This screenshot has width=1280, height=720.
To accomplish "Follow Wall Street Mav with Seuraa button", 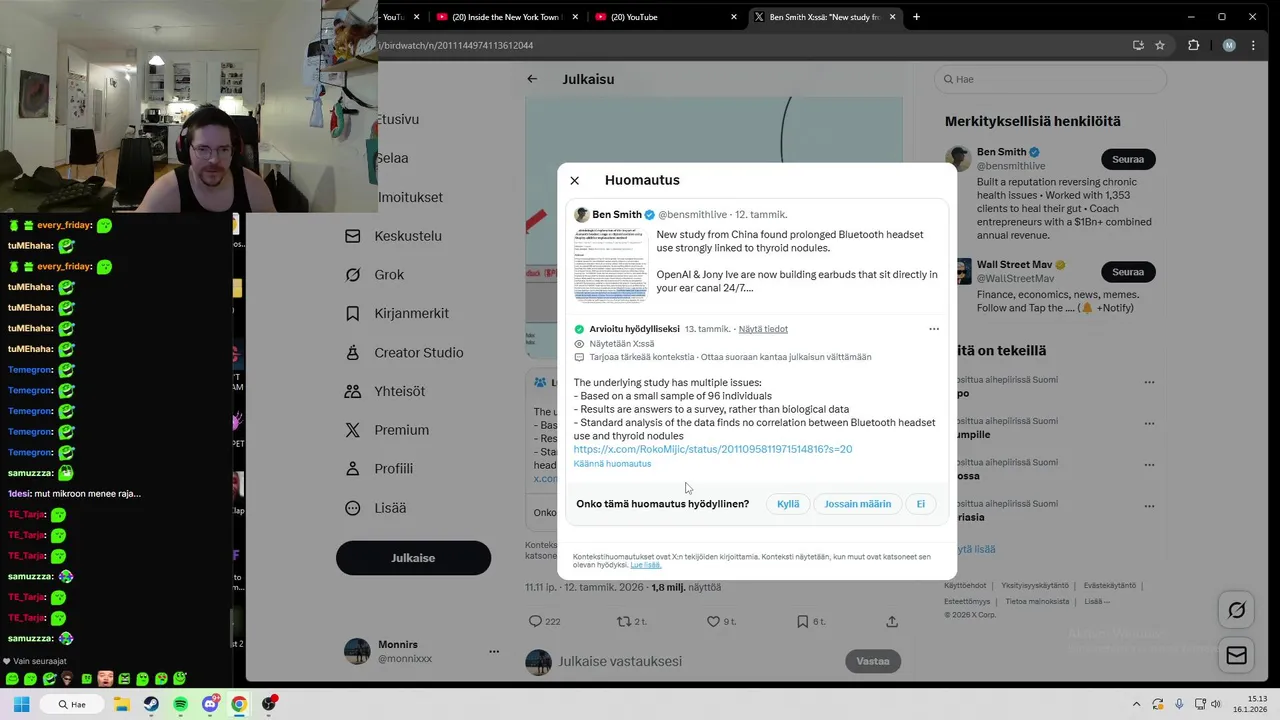I will click(1128, 272).
